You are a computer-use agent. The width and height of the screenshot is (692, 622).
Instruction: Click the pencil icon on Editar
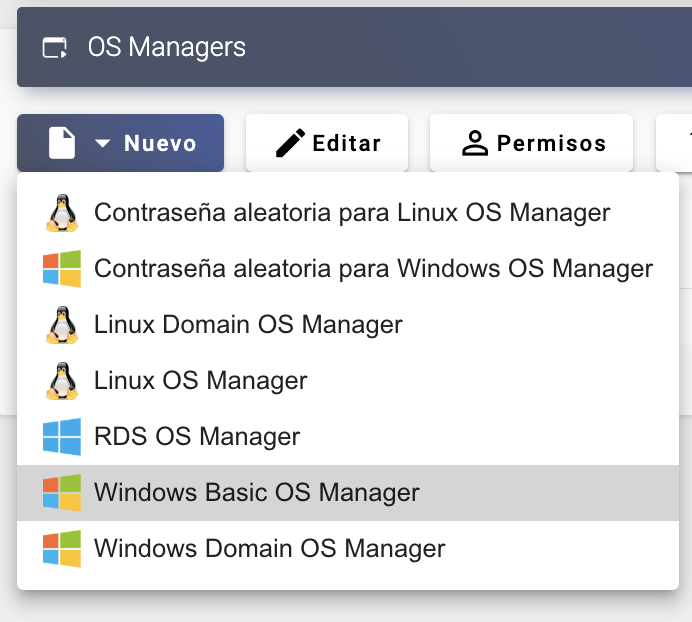[x=290, y=144]
